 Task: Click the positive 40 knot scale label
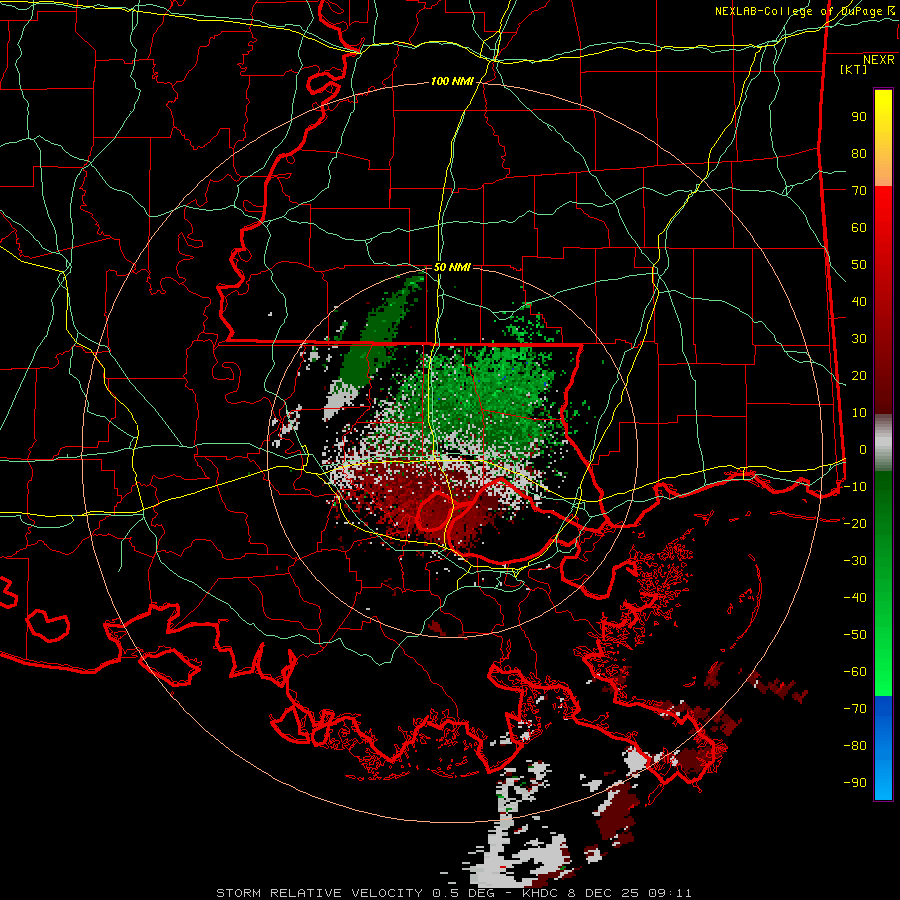[859, 302]
